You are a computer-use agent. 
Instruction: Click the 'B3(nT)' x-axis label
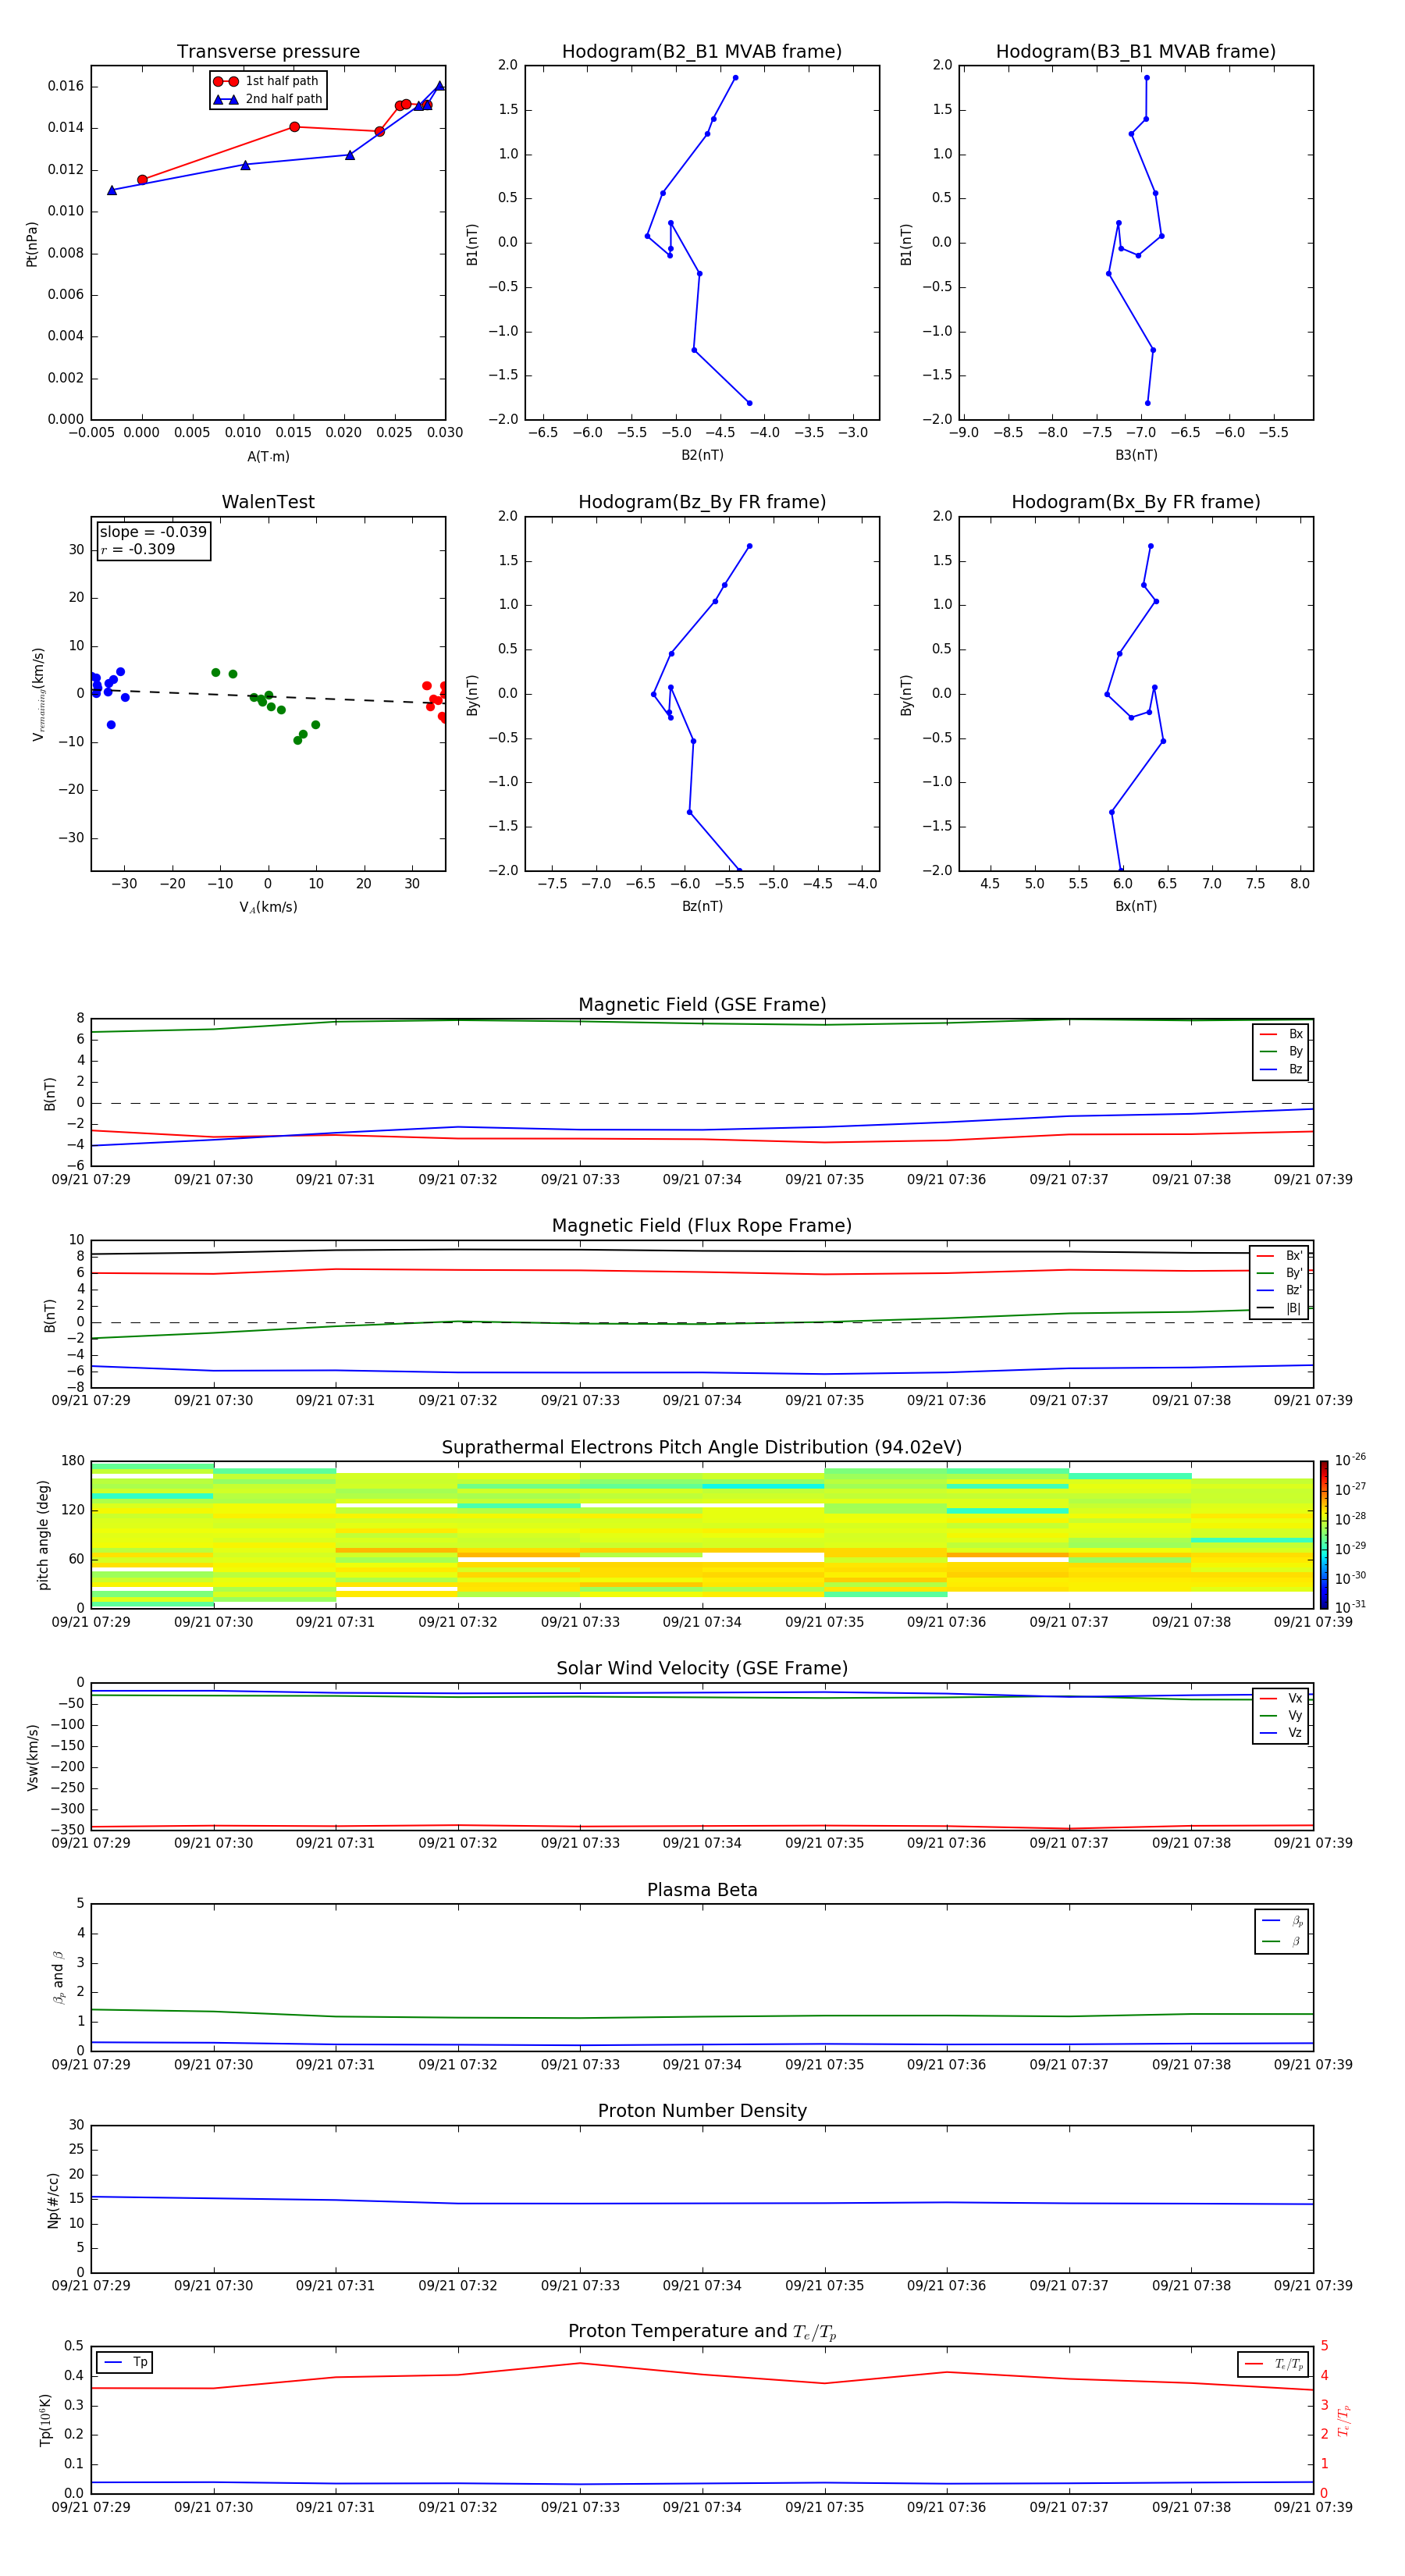click(1136, 455)
